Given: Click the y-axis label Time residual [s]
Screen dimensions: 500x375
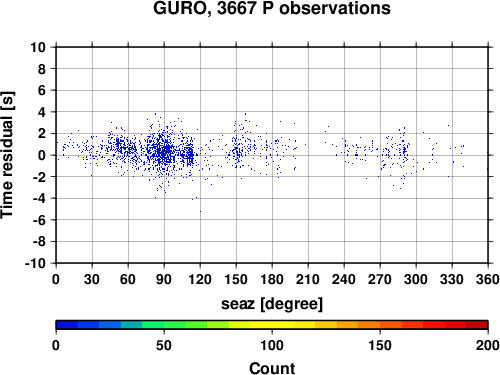Looking at the screenshot, I should tap(8, 155).
